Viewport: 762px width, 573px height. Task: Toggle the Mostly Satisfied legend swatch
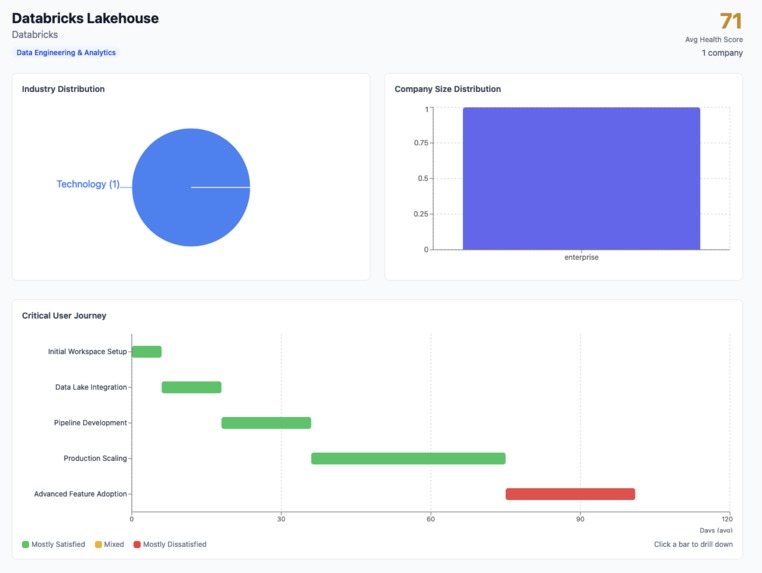tap(25, 544)
